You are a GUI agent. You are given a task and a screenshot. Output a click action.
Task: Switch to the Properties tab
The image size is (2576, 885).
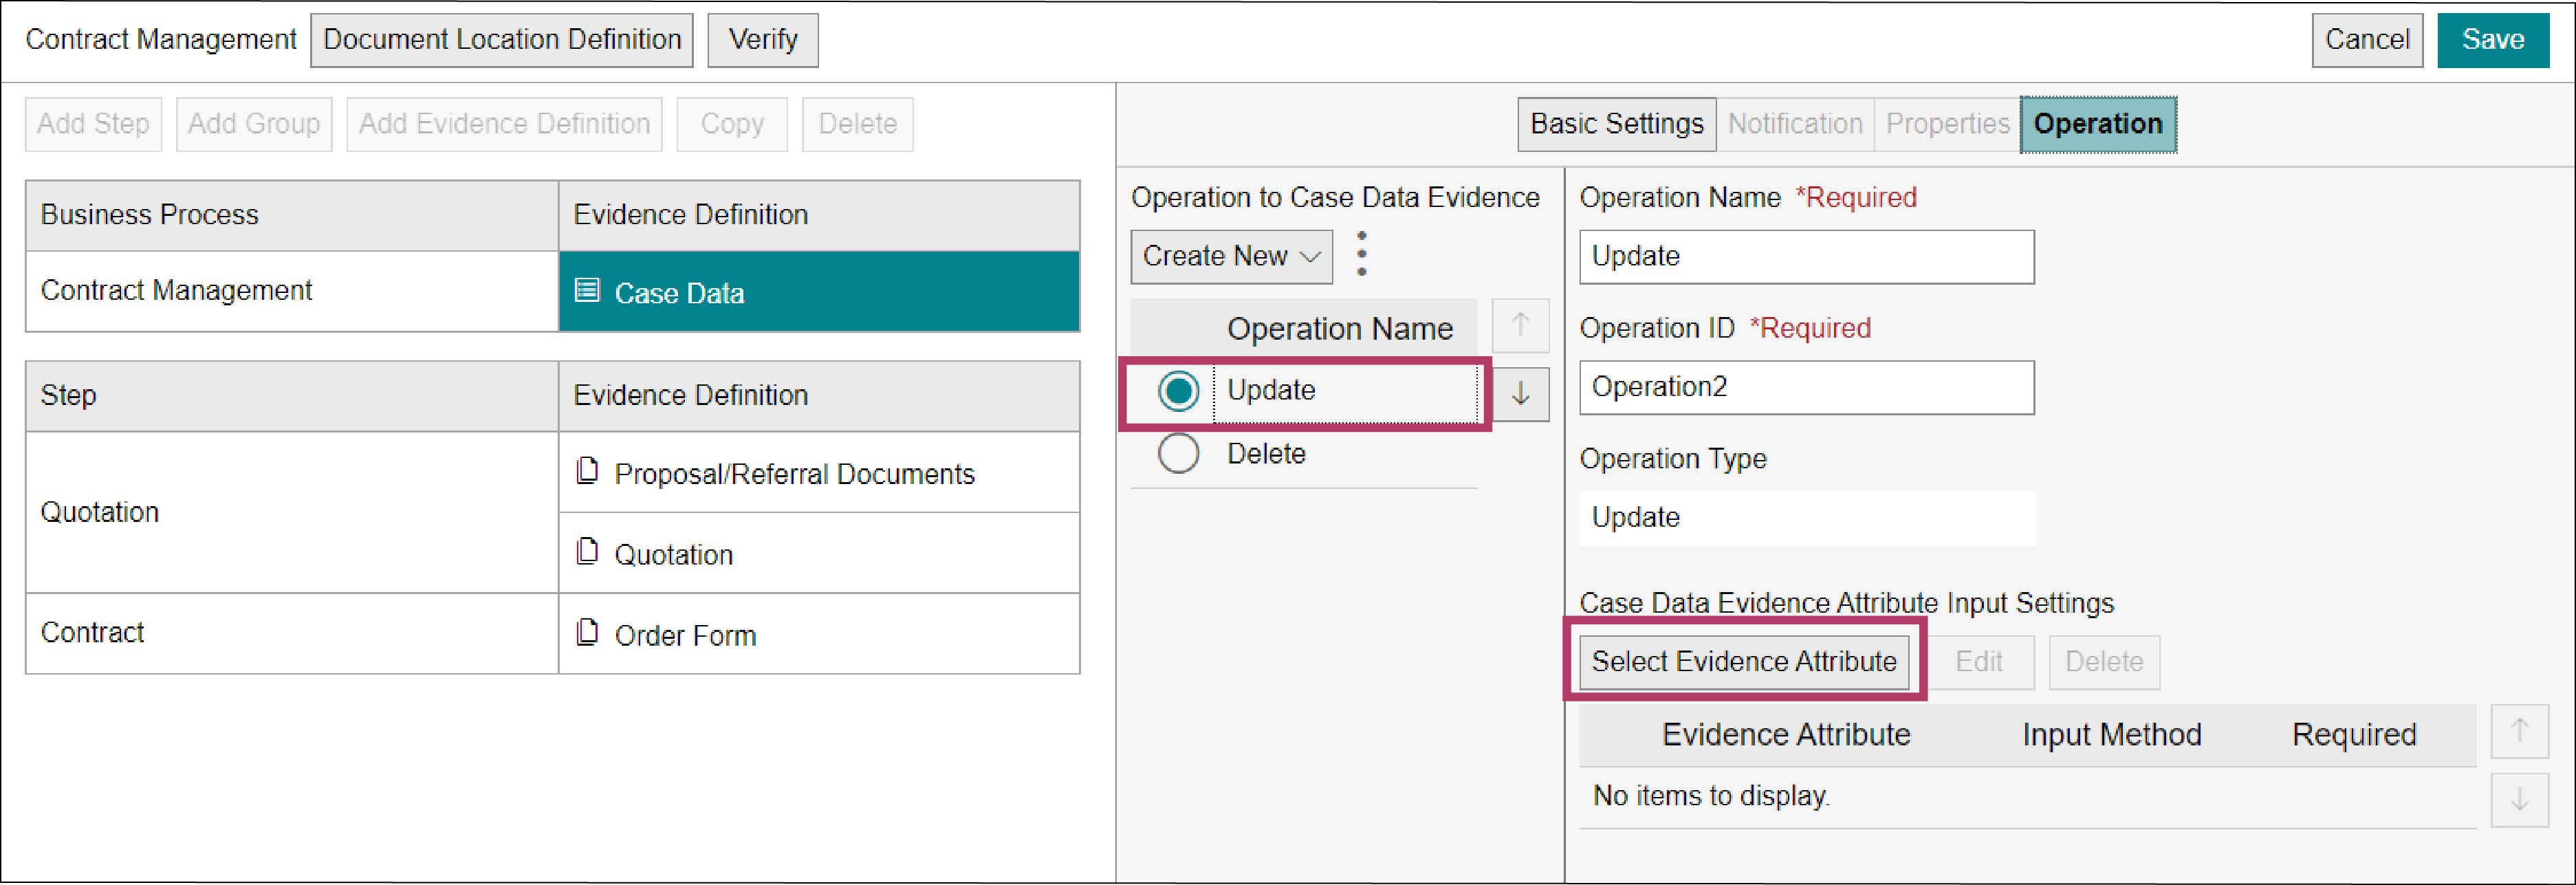[x=1947, y=124]
